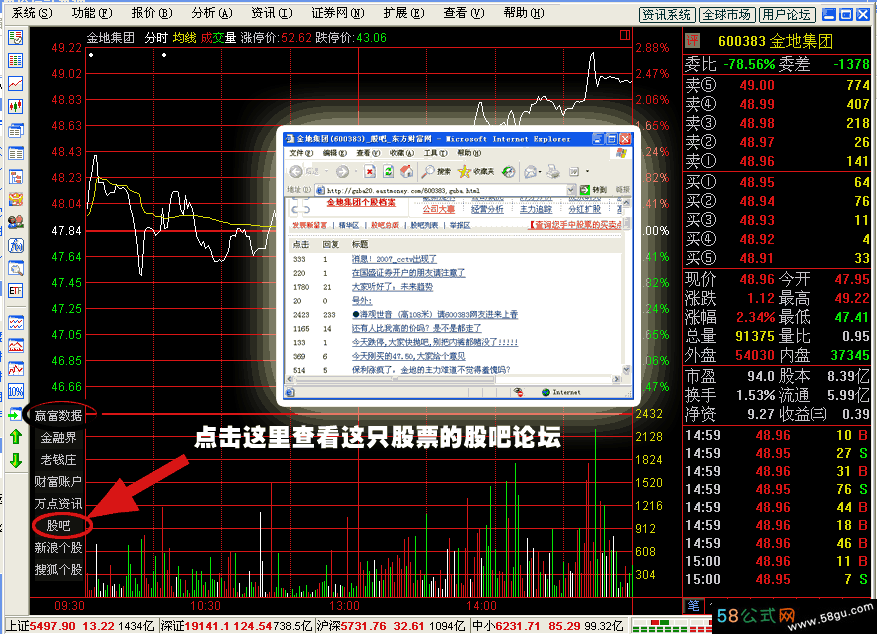Open IE Mail button dropdown arrow
Image resolution: width=877 pixels, height=634 pixels.
pyautogui.click(x=540, y=172)
